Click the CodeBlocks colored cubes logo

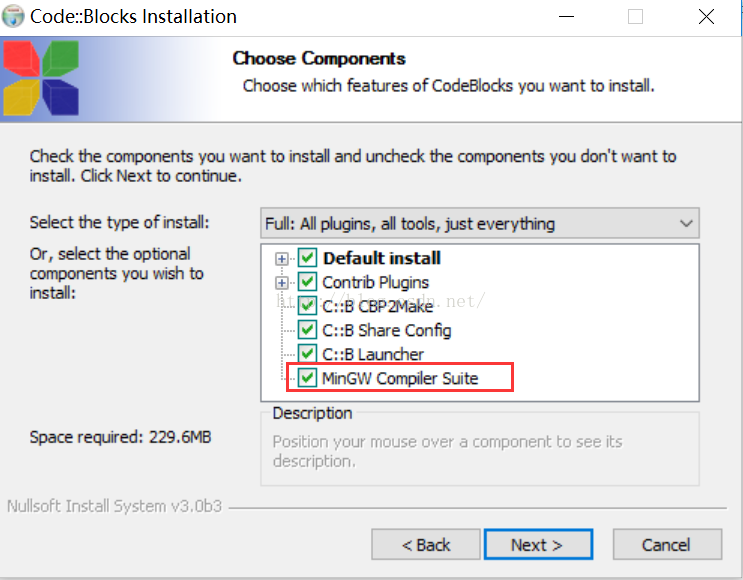pos(41,78)
